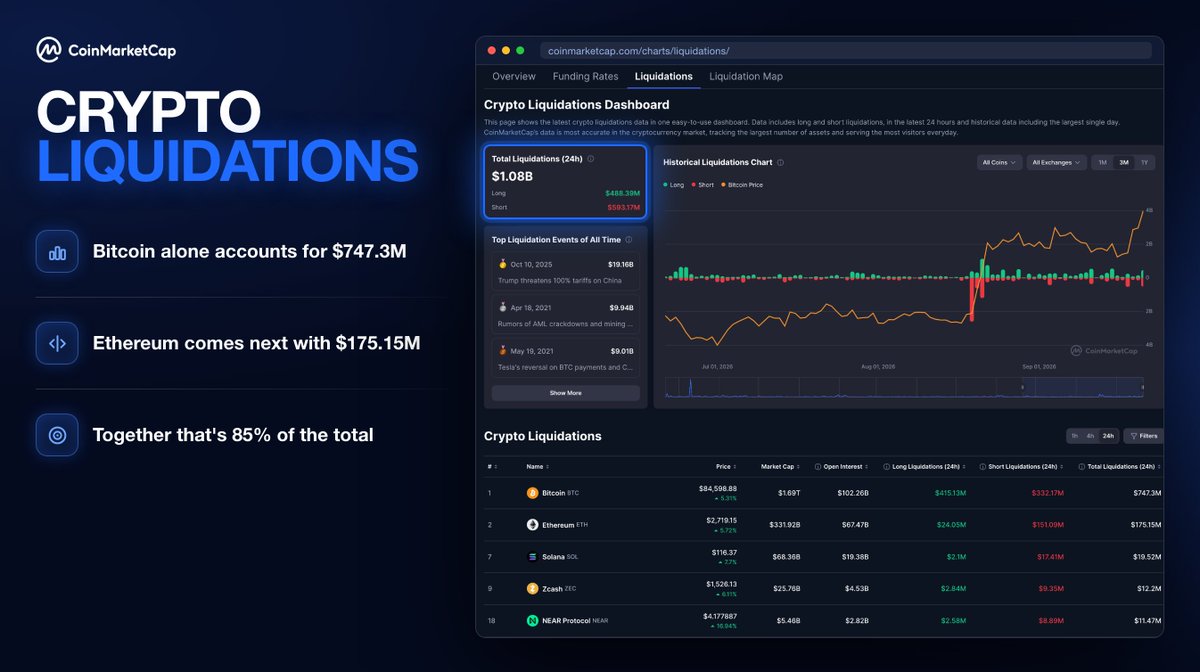
Task: Switch the table to the 24h timeframe
Action: pyautogui.click(x=1108, y=436)
